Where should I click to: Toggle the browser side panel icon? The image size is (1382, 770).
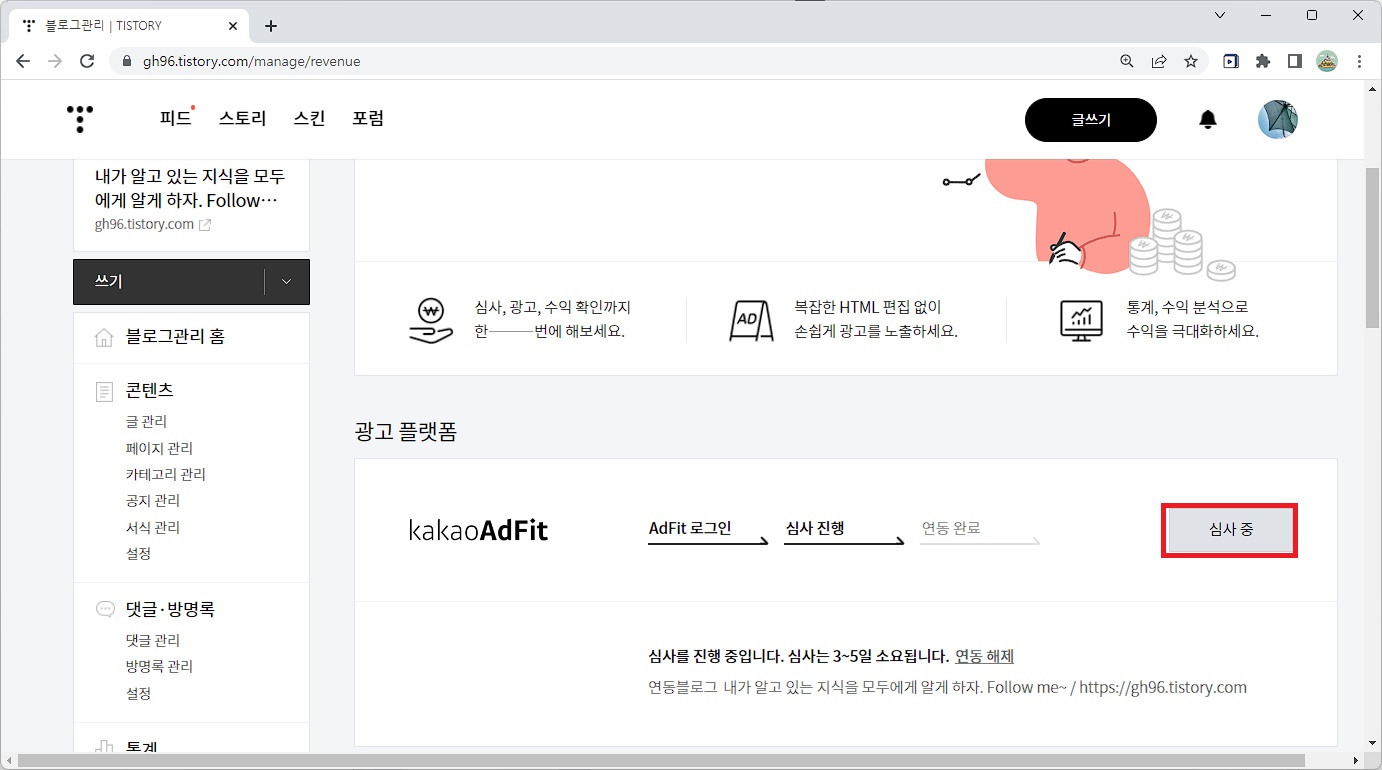[1295, 61]
